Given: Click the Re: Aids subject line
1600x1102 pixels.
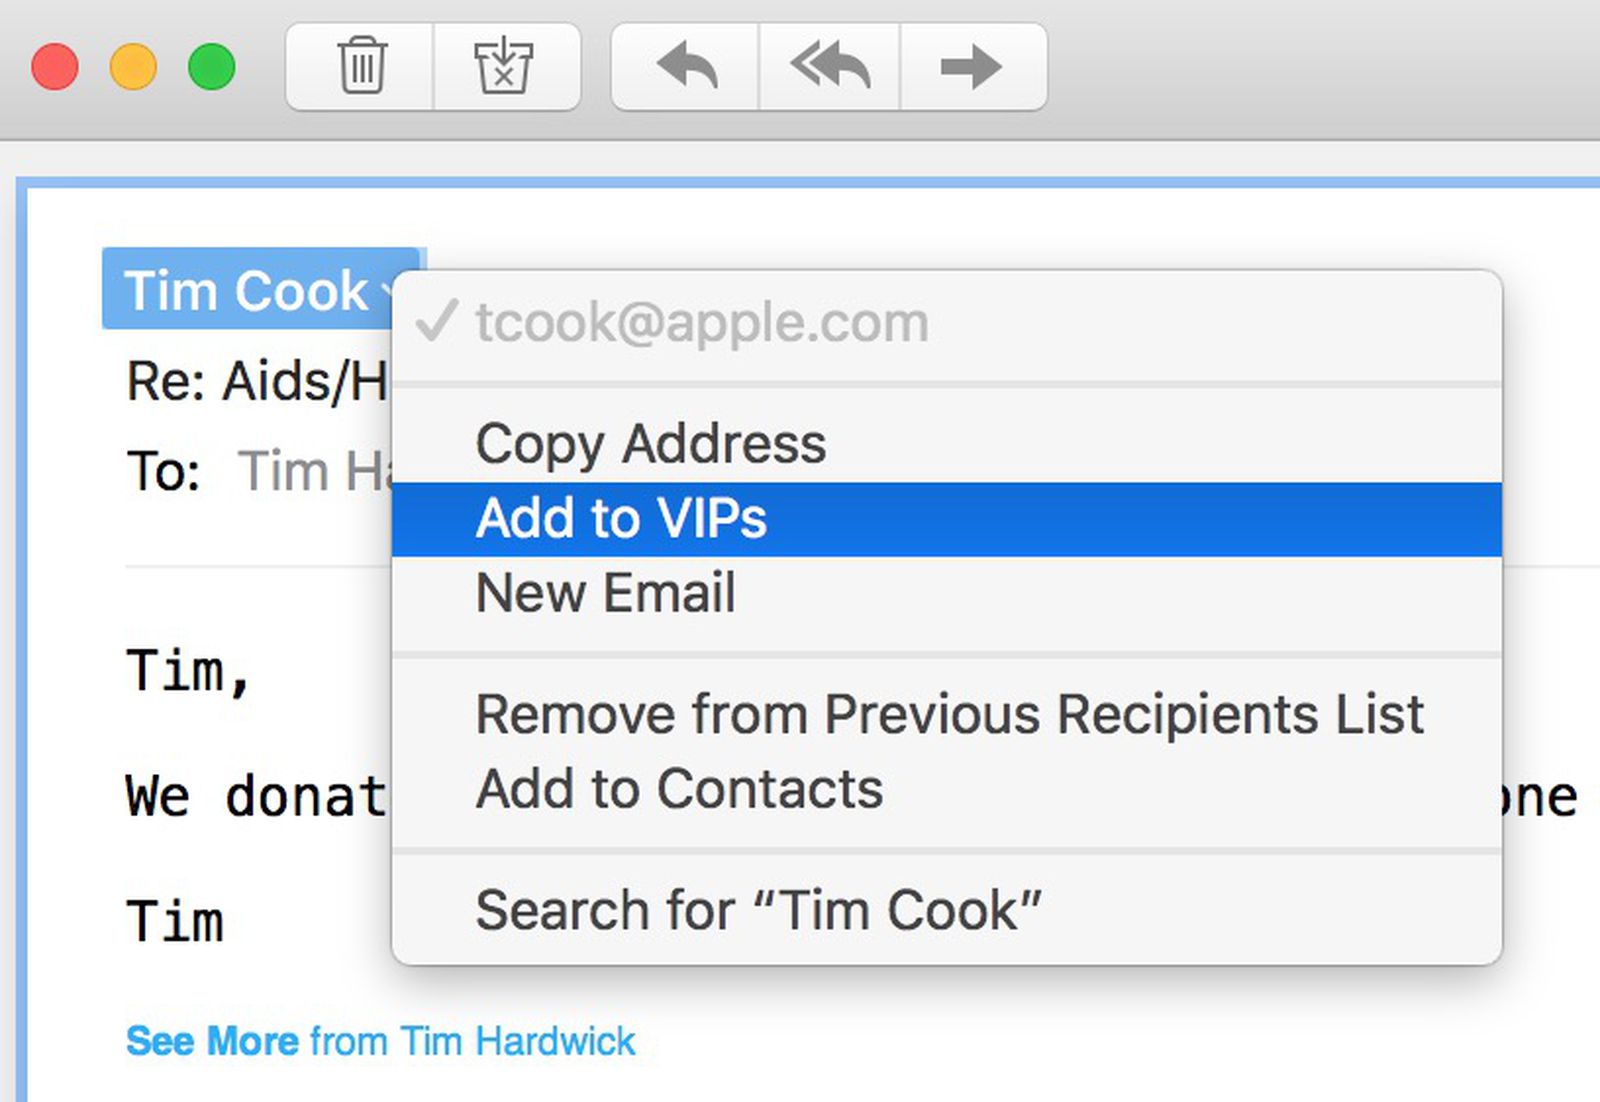Looking at the screenshot, I should pyautogui.click(x=256, y=382).
